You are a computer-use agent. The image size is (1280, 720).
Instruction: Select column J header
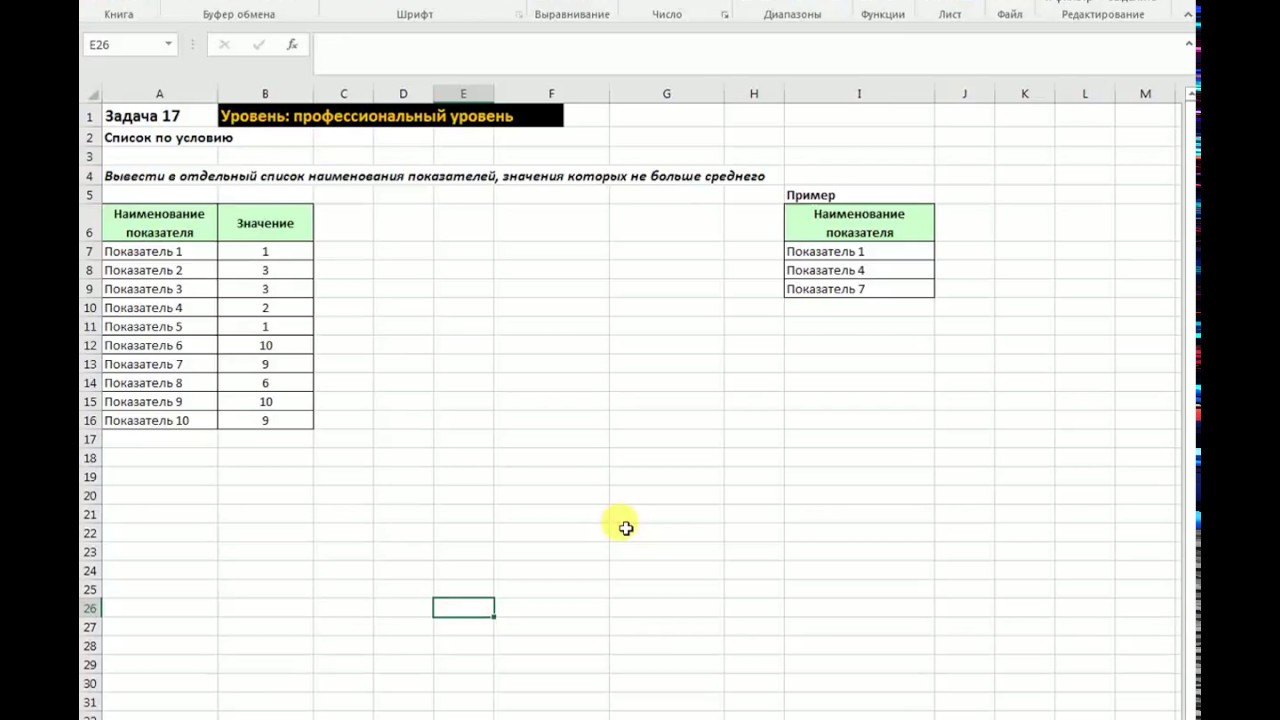point(965,94)
